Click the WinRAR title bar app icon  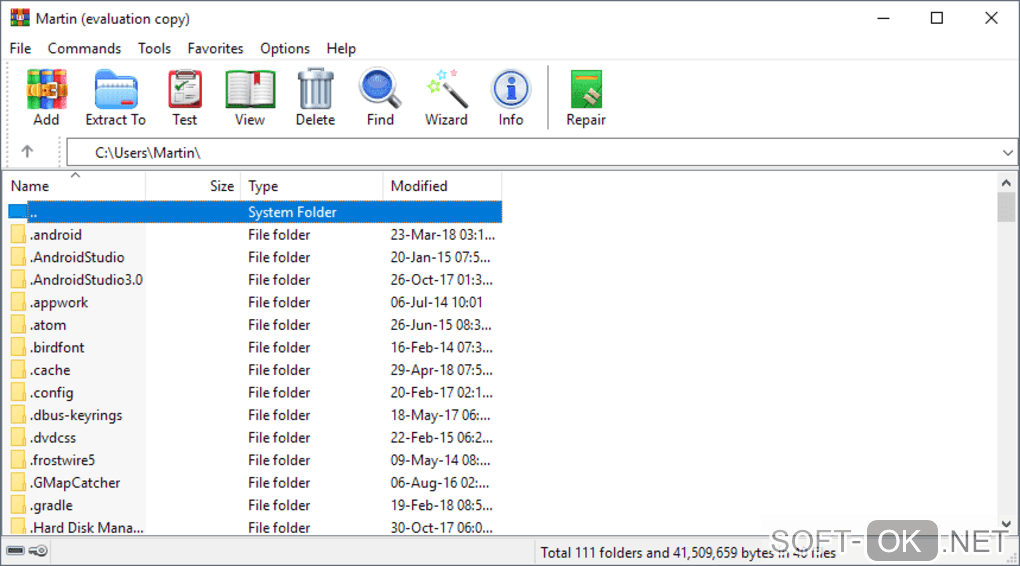point(20,18)
